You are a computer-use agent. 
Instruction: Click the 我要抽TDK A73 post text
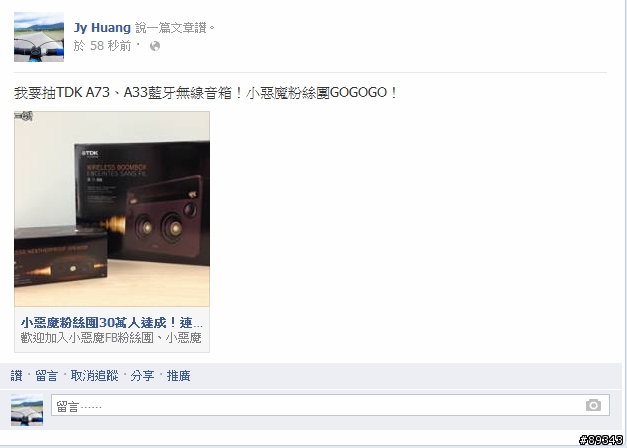coord(206,93)
